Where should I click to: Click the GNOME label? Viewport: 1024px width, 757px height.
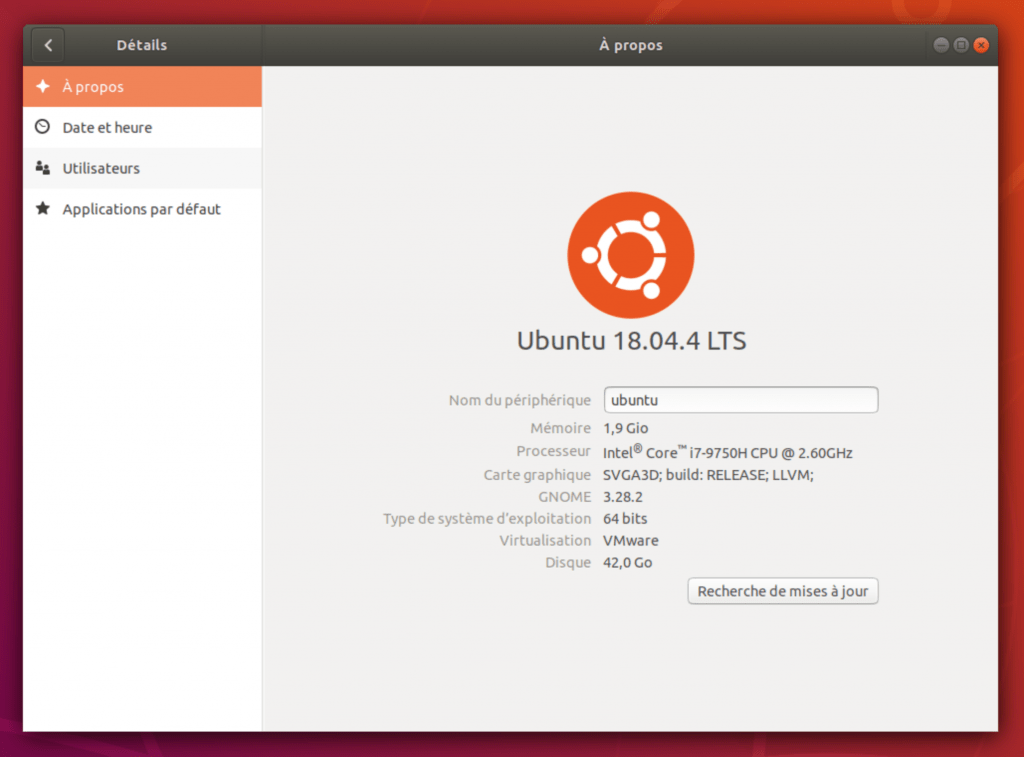pyautogui.click(x=564, y=497)
